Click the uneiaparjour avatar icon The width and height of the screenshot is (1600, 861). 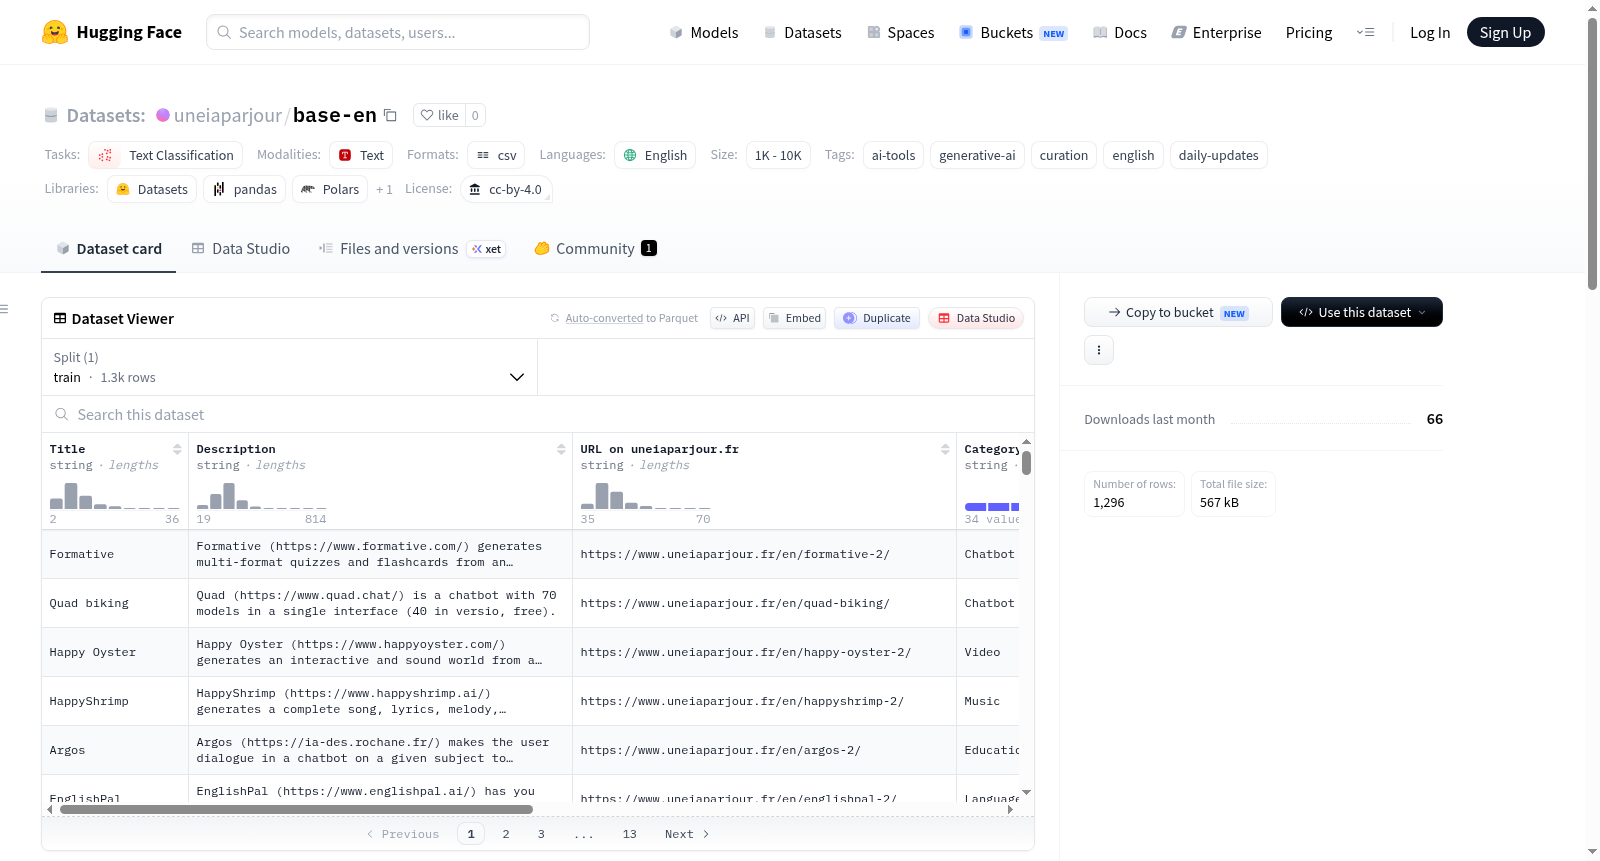pos(163,115)
